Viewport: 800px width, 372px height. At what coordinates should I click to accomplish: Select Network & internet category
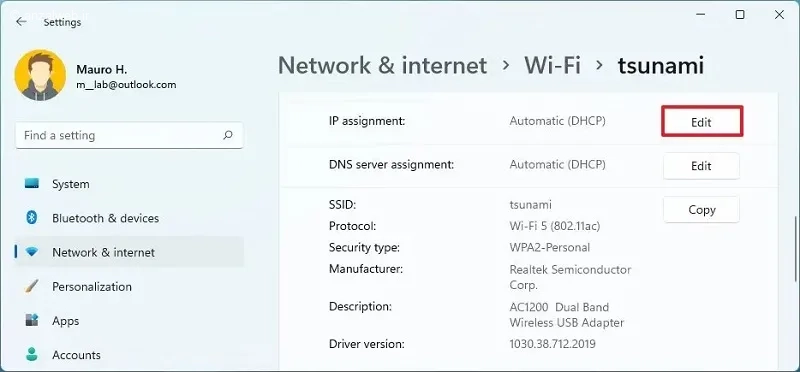[129, 252]
